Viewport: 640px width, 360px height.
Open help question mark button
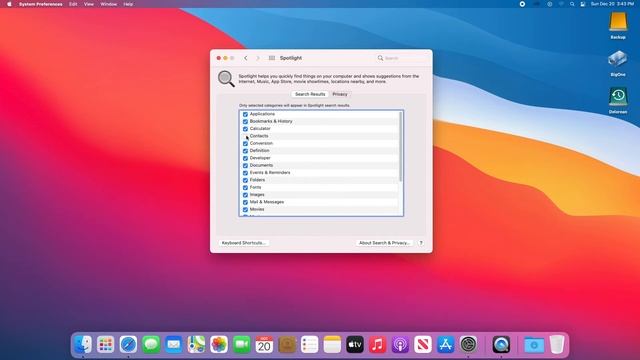421,243
